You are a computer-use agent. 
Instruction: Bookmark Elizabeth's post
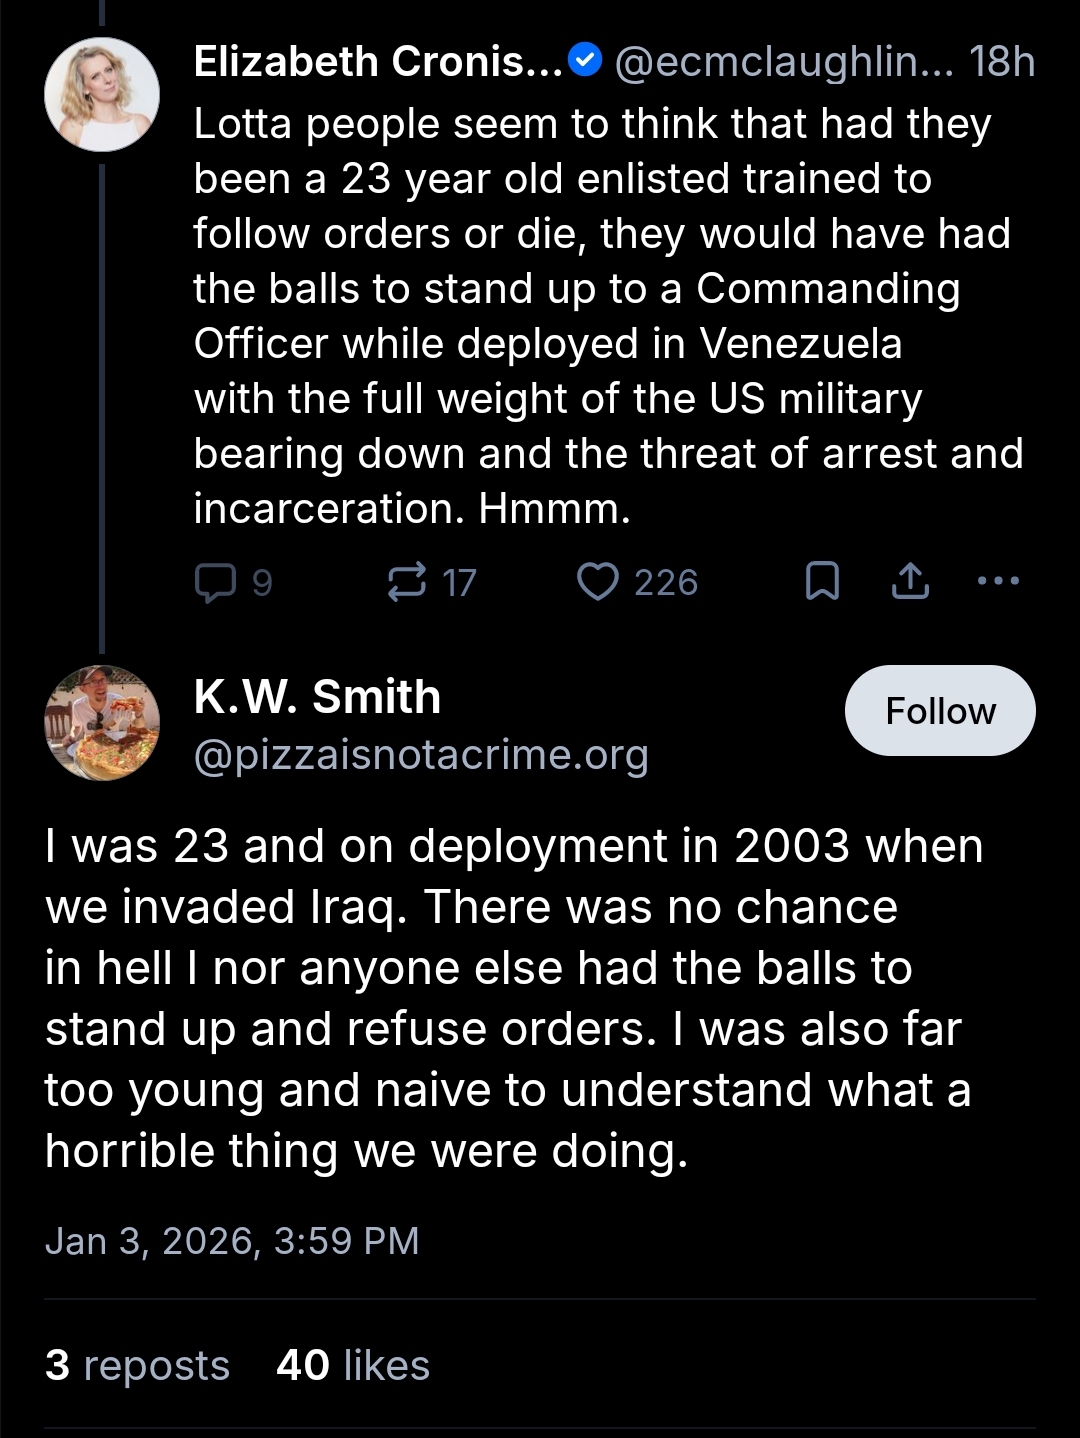tap(822, 582)
